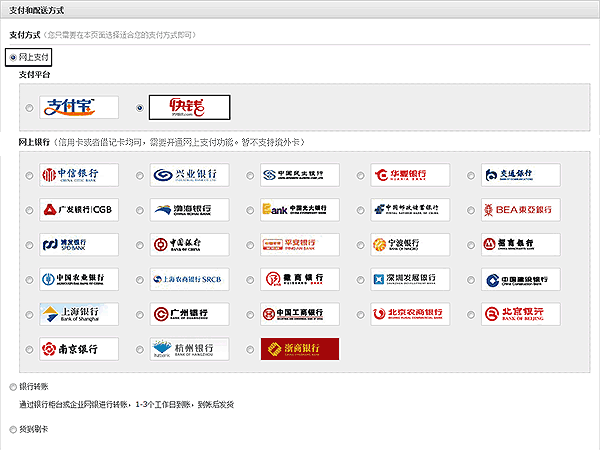Screen dimensions: 600x450
Task: Pick the radio button for 南京银行
Action: point(29,349)
